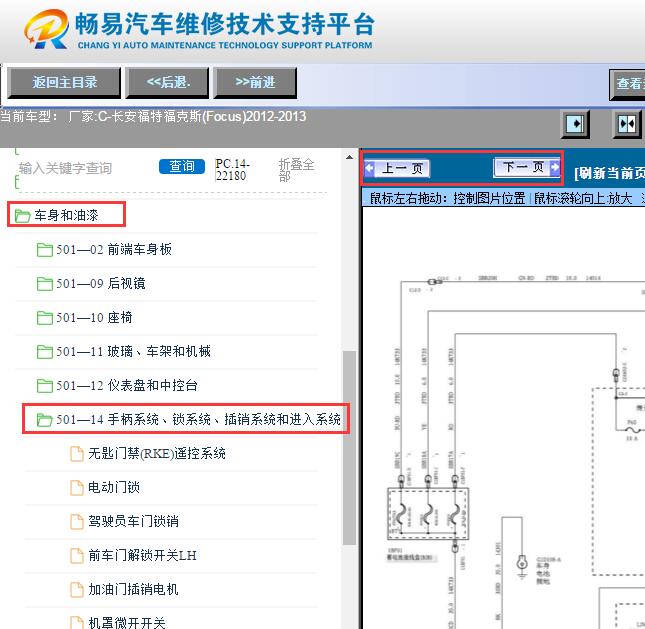Screen dimensions: 645x629
Task: Click the 折叠全部 collapse-all link
Action: point(296,170)
